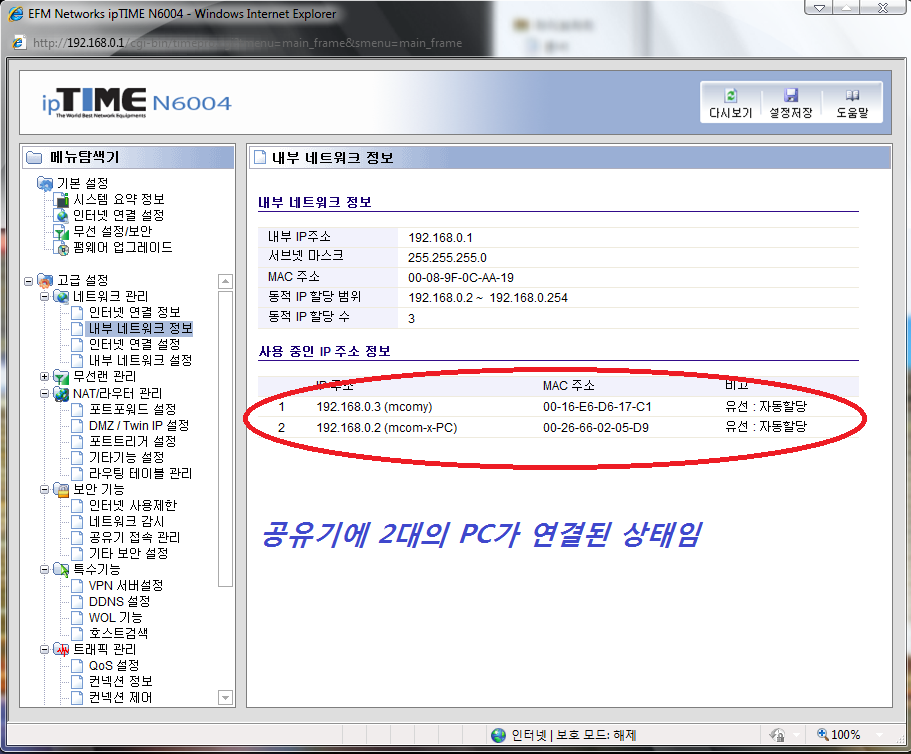
Task: Click MAC address 00-16-E6-D6-17-C1
Action: [597, 407]
